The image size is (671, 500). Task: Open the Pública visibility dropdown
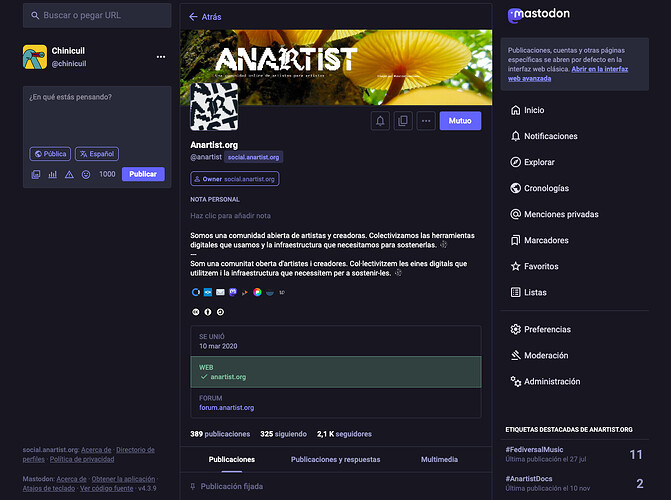point(50,154)
